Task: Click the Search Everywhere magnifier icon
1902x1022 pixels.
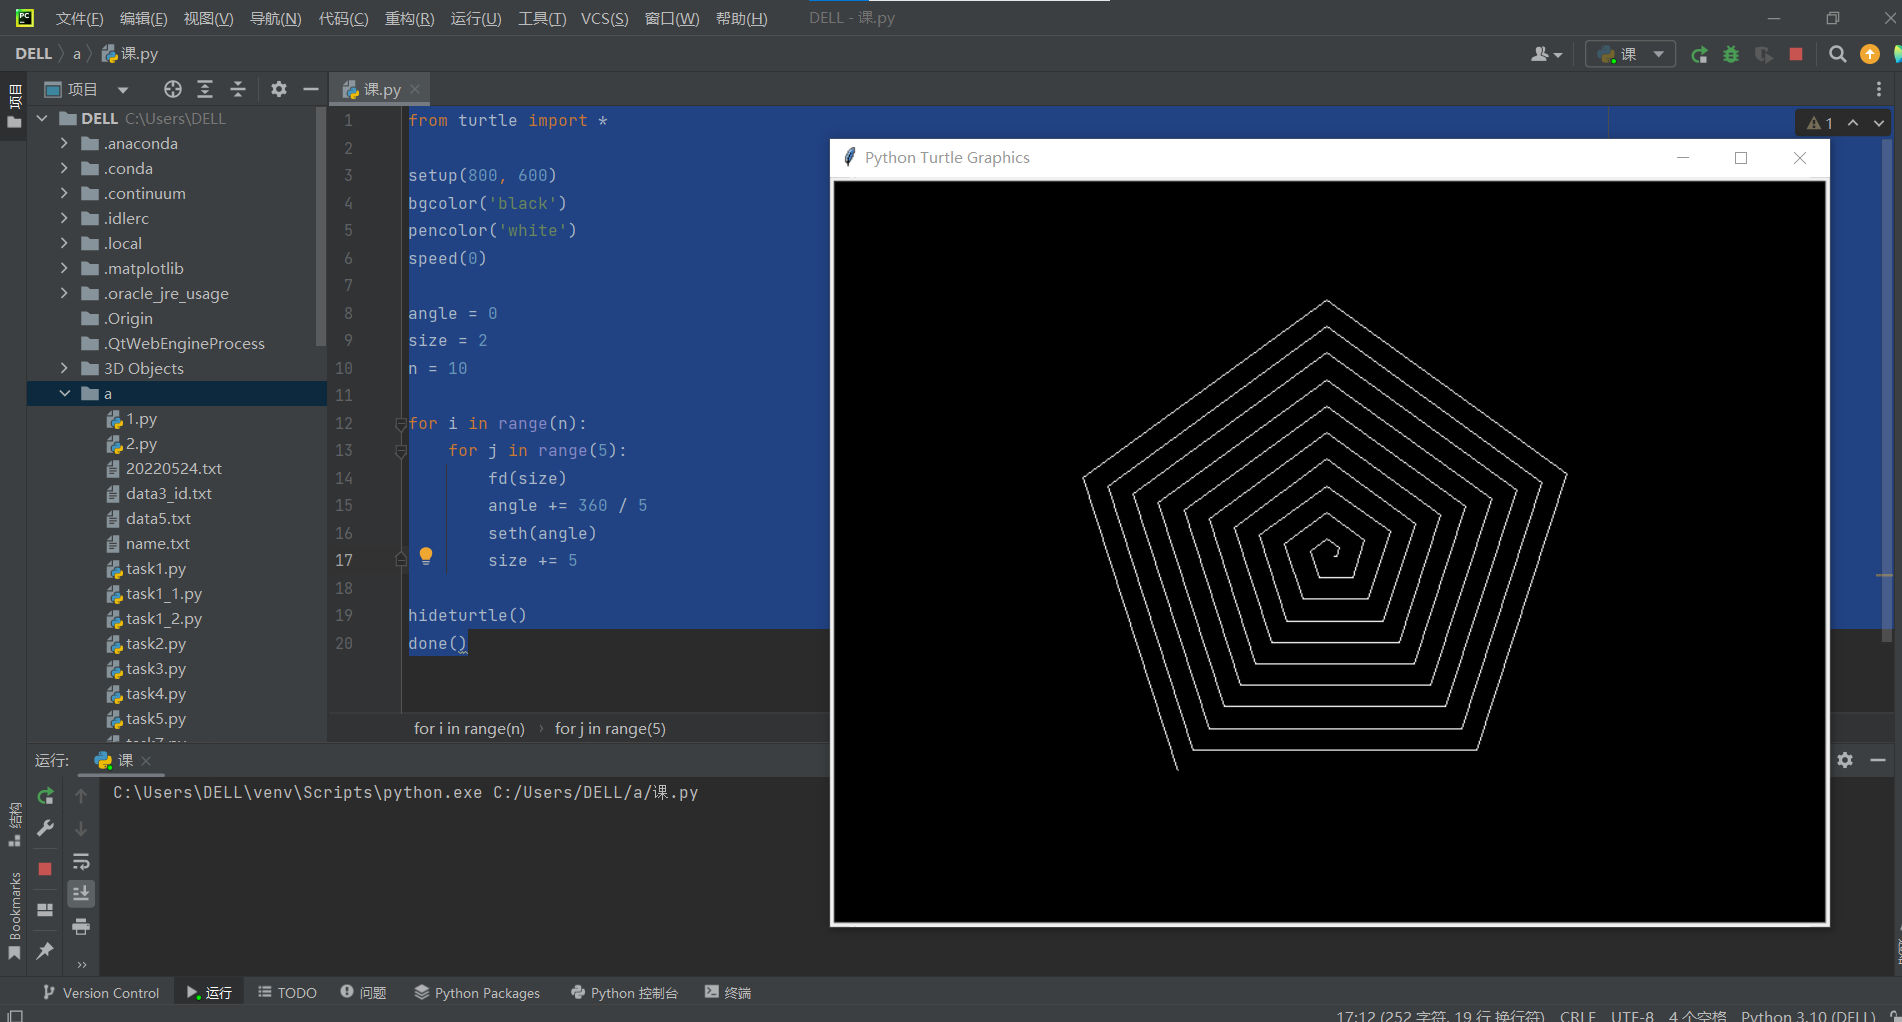Action: [x=1837, y=54]
